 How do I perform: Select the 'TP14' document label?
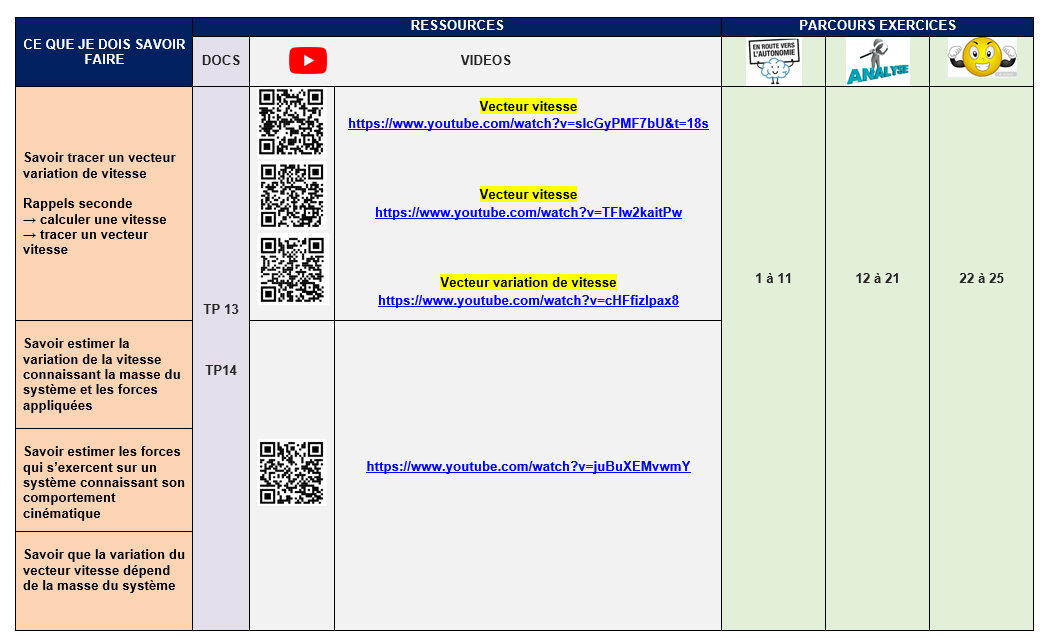221,371
